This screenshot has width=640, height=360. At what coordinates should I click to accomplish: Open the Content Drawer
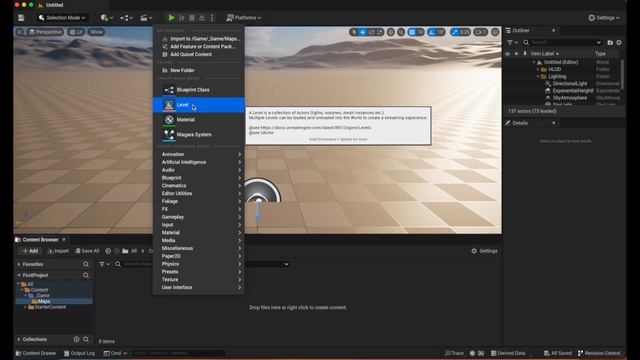click(36, 353)
